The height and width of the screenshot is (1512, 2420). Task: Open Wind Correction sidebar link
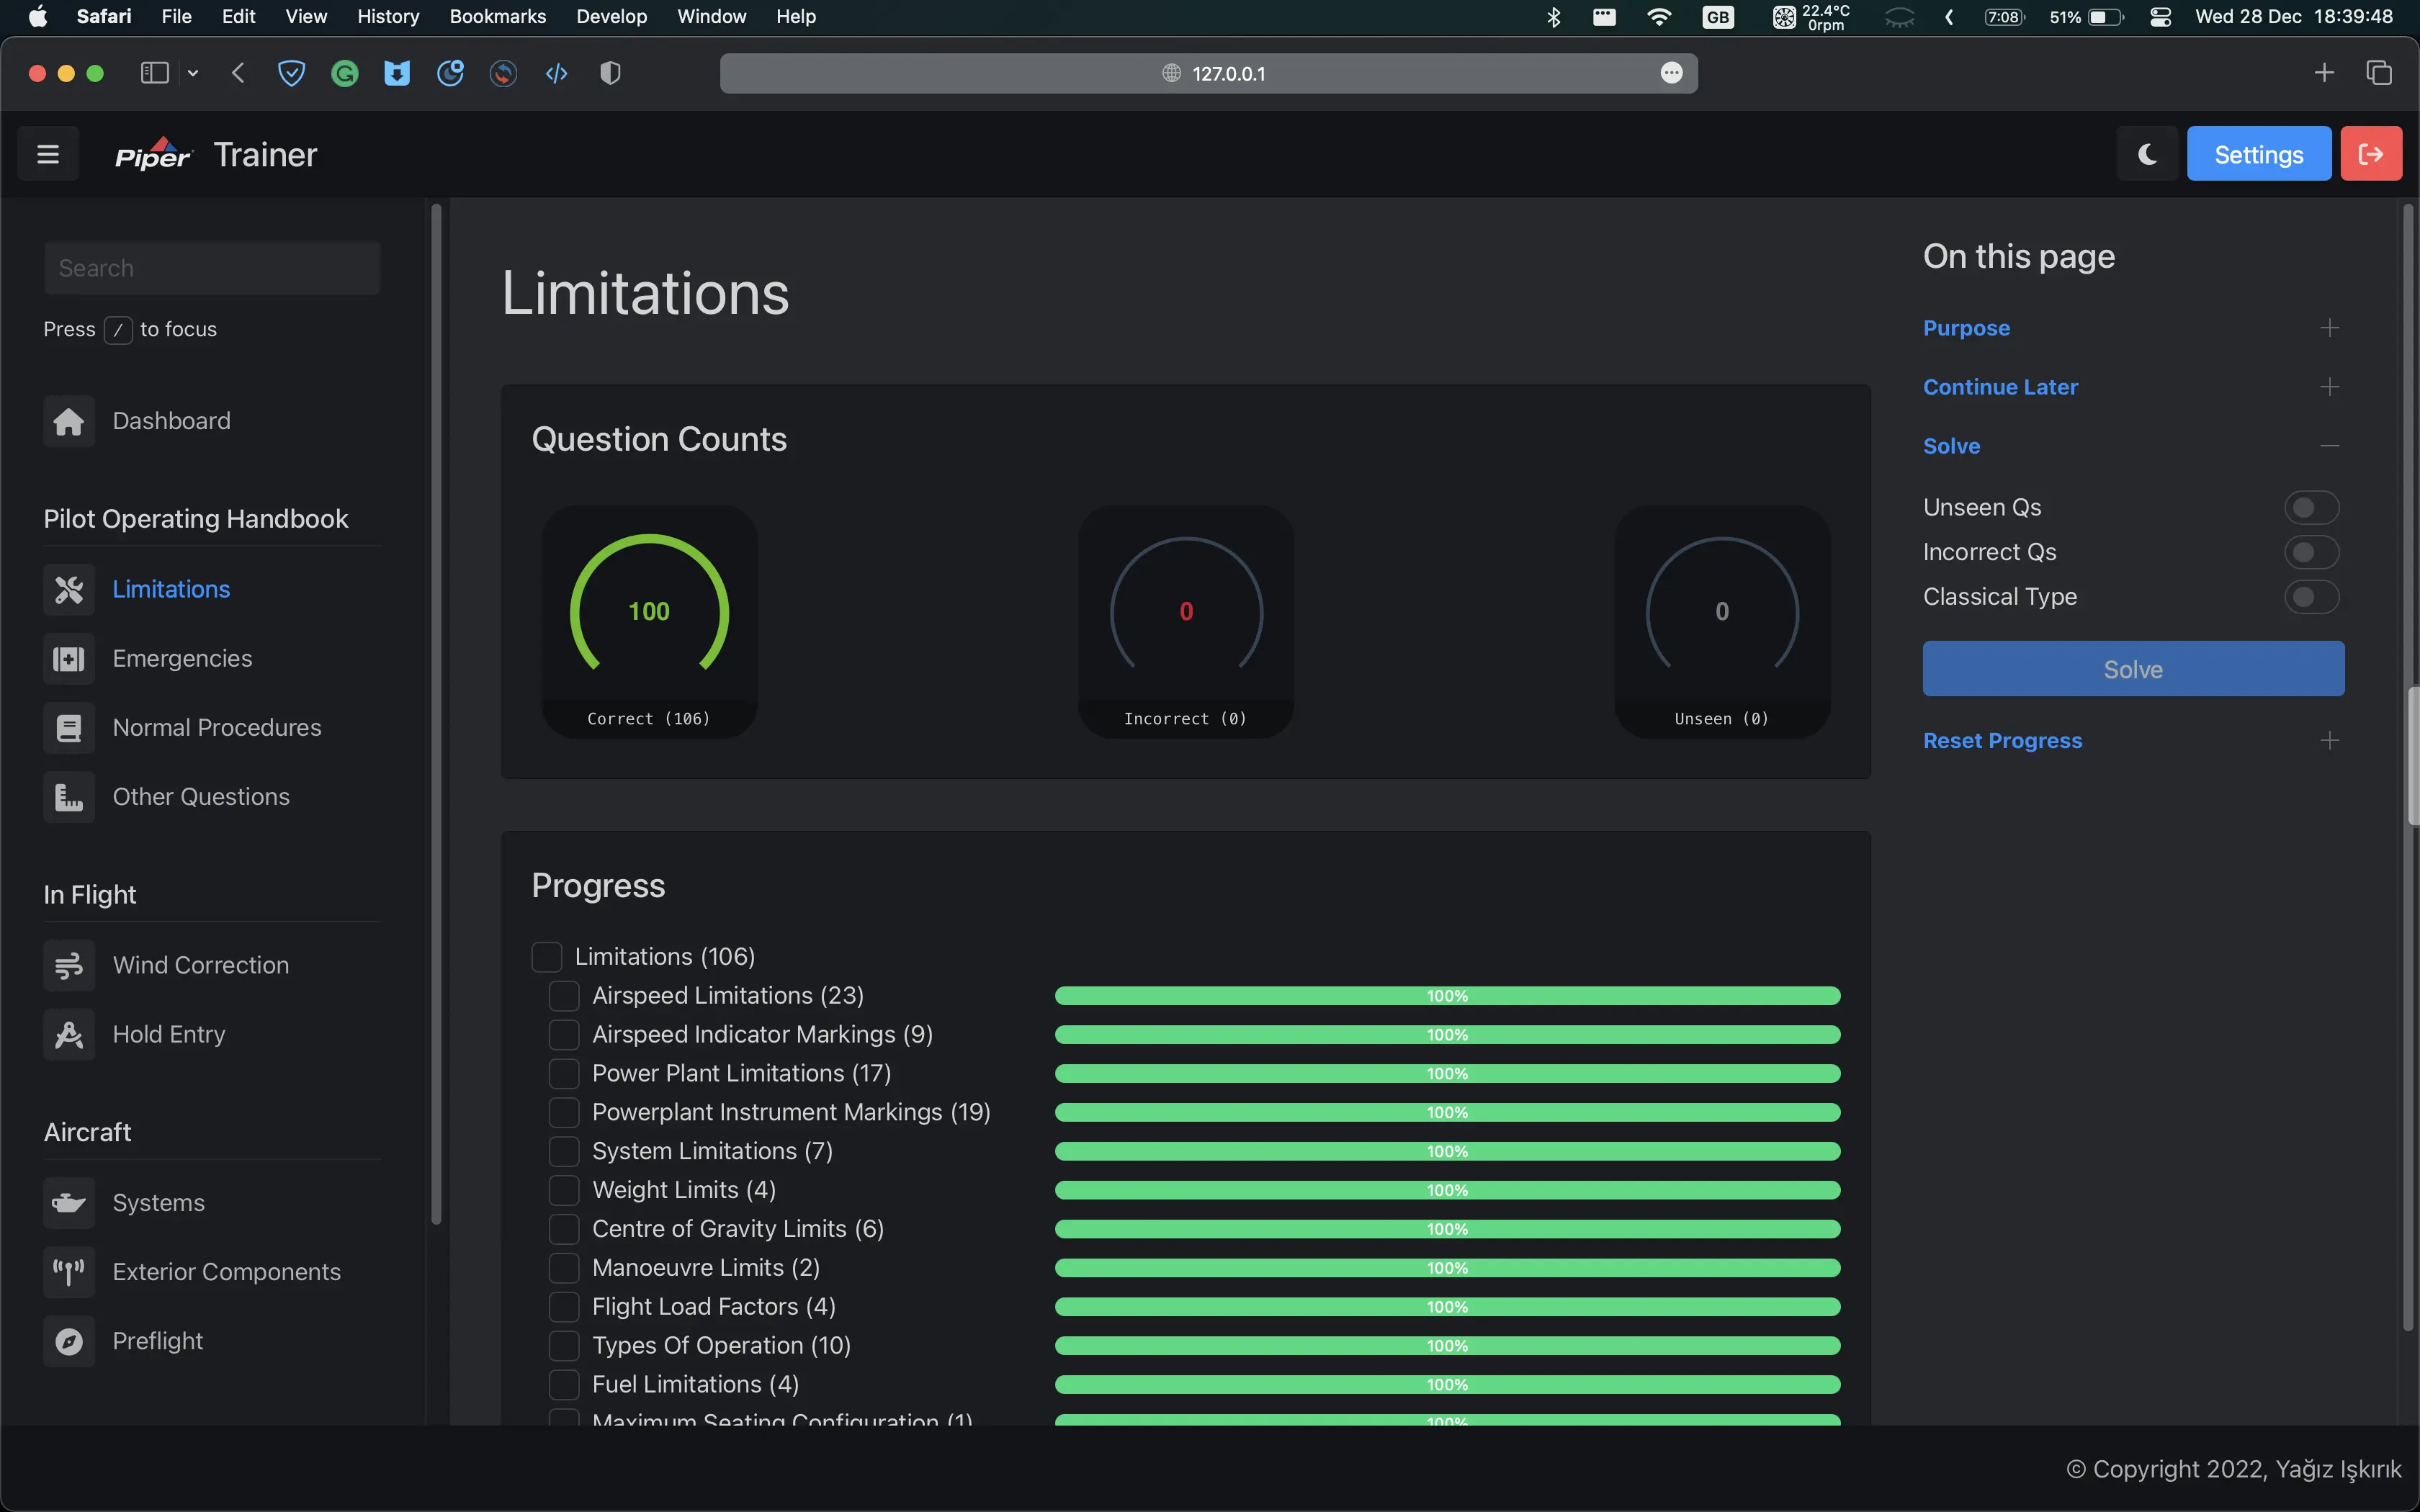(x=200, y=965)
